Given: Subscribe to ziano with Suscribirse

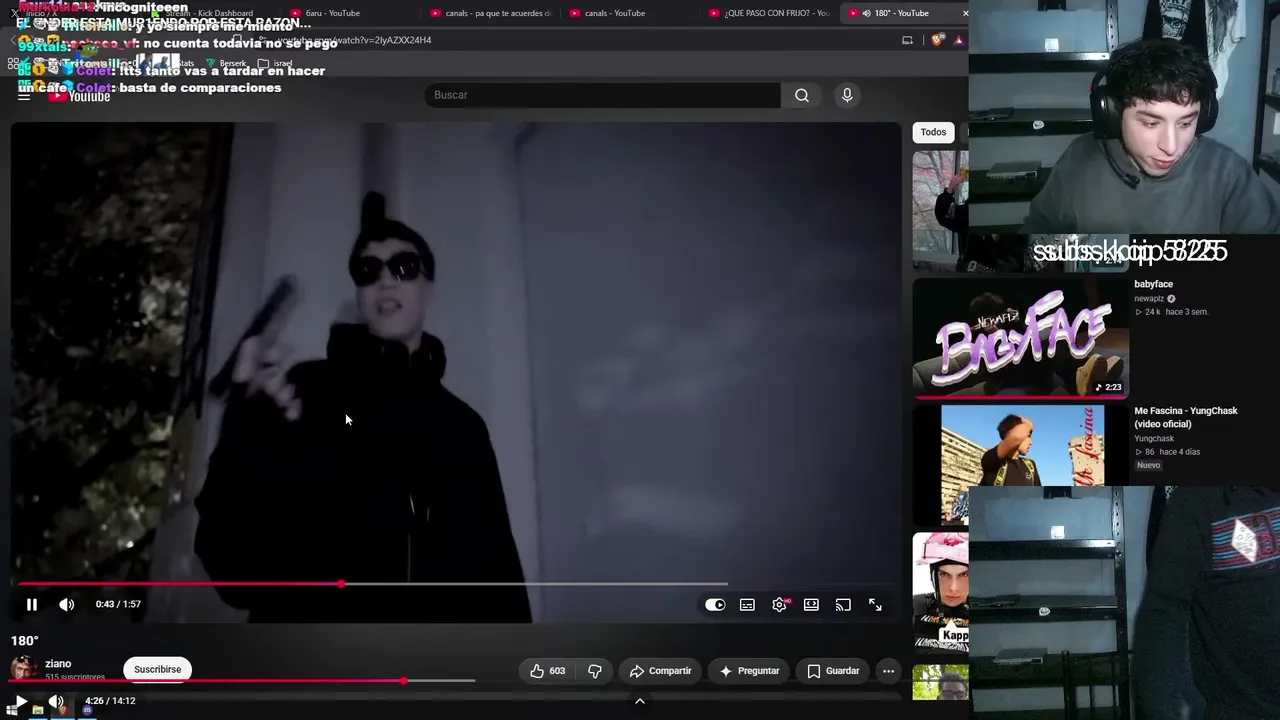Looking at the screenshot, I should 157,670.
